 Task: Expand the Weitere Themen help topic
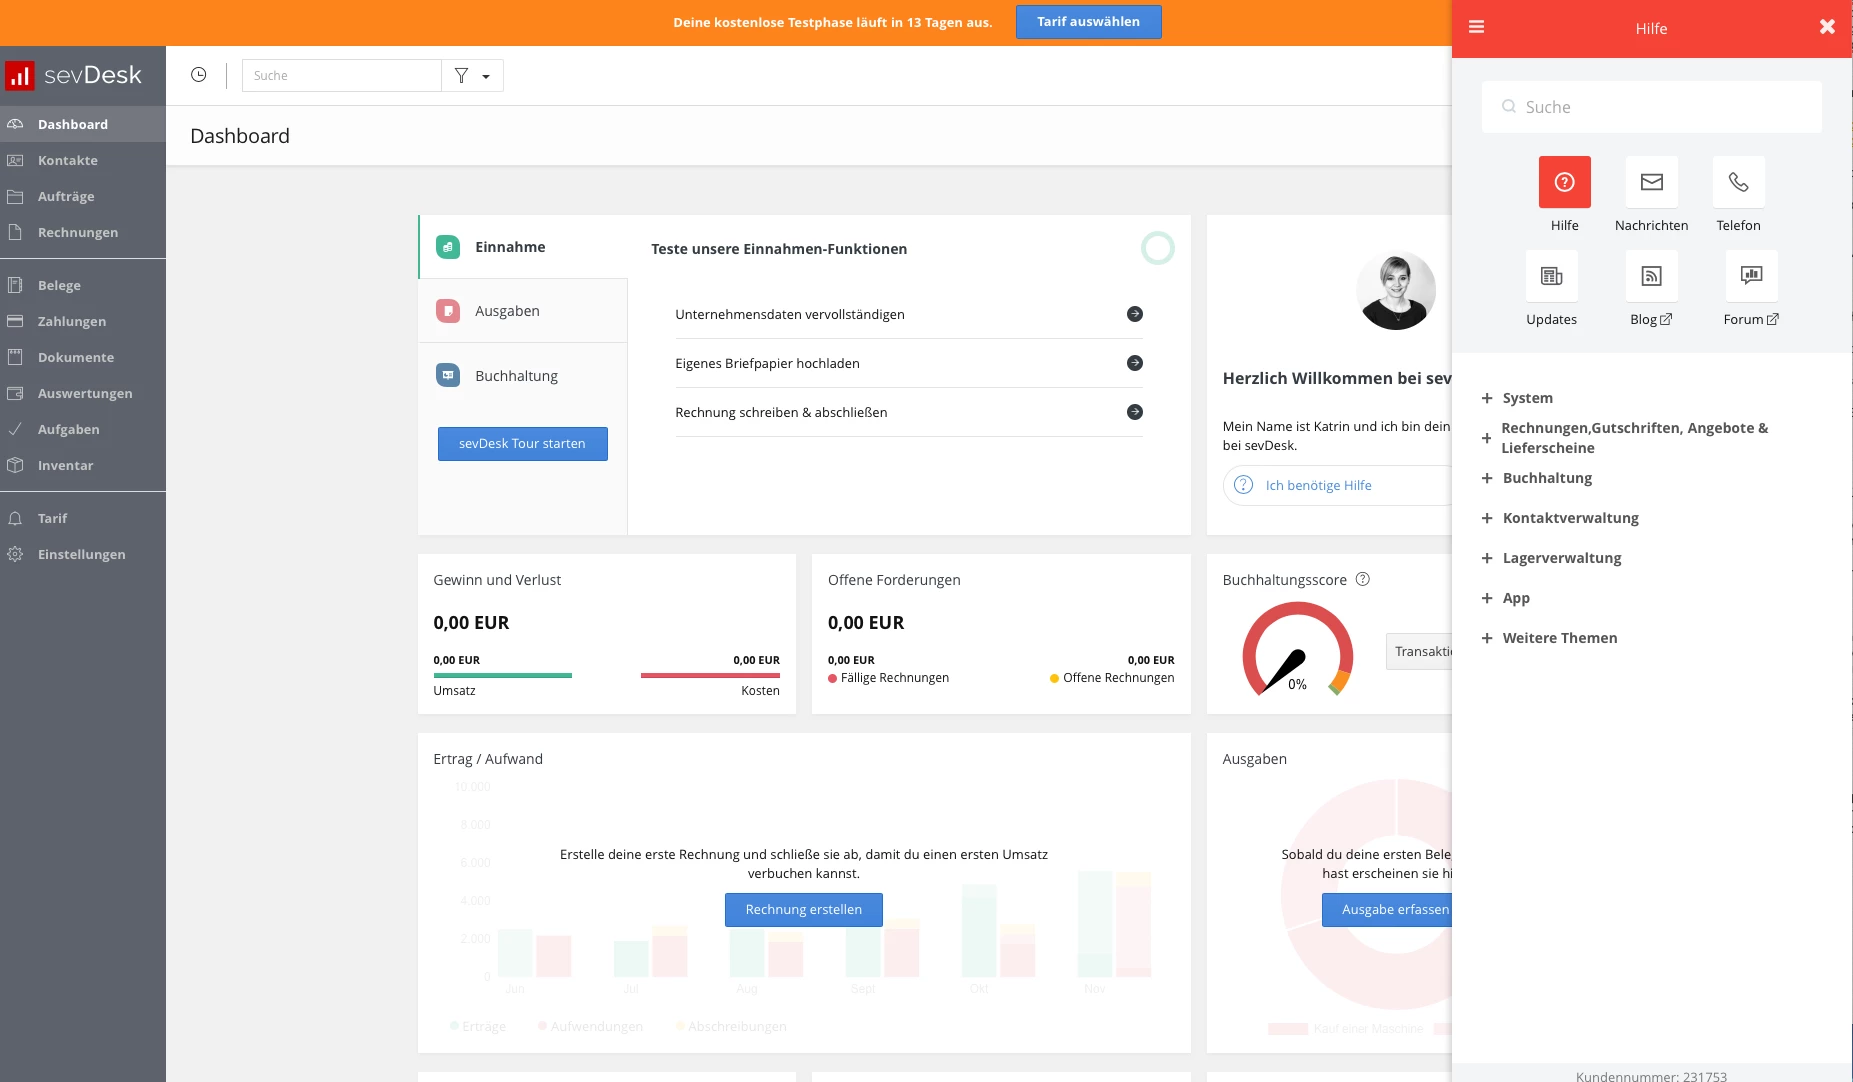pyautogui.click(x=1549, y=638)
